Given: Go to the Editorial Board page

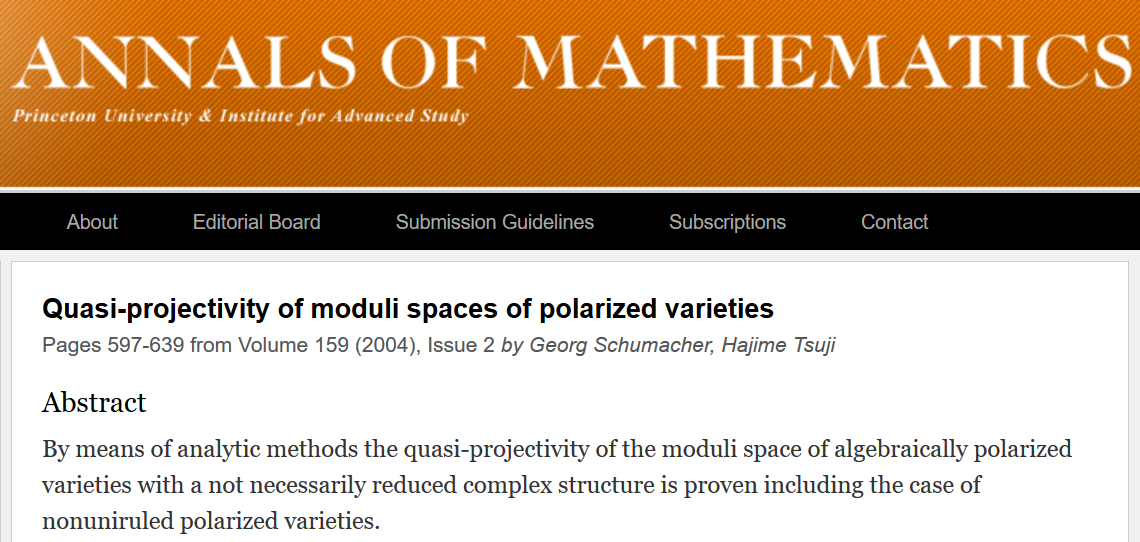Looking at the screenshot, I should click(256, 222).
